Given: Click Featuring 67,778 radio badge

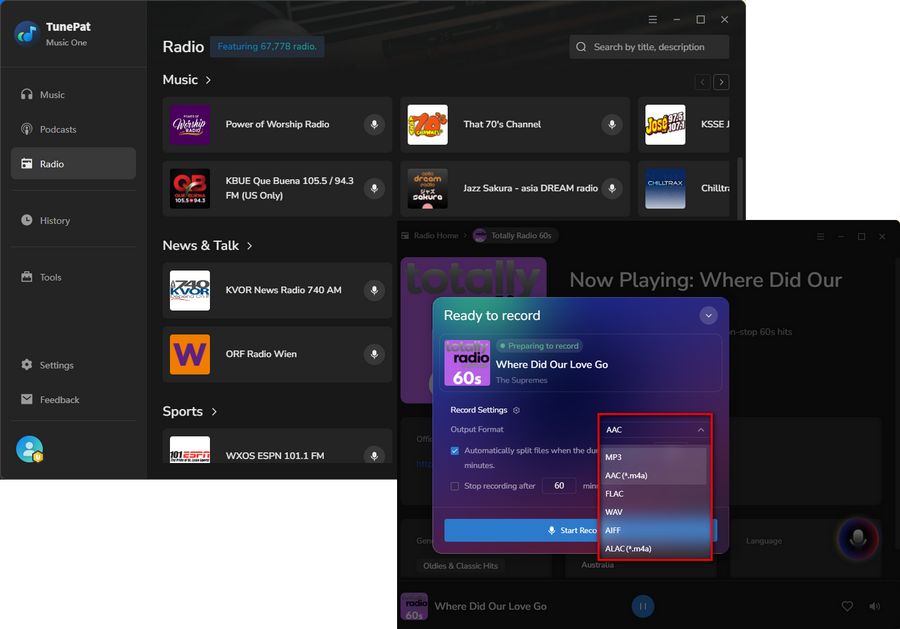Looking at the screenshot, I should point(267,46).
